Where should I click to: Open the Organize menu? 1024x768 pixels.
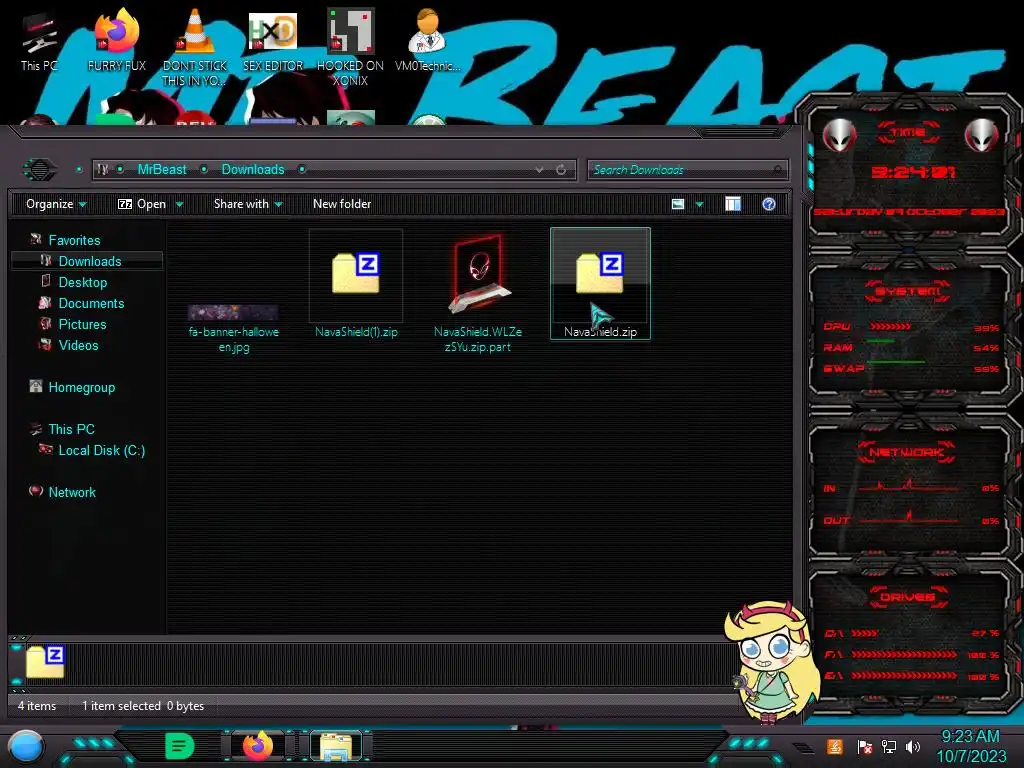[x=56, y=204]
